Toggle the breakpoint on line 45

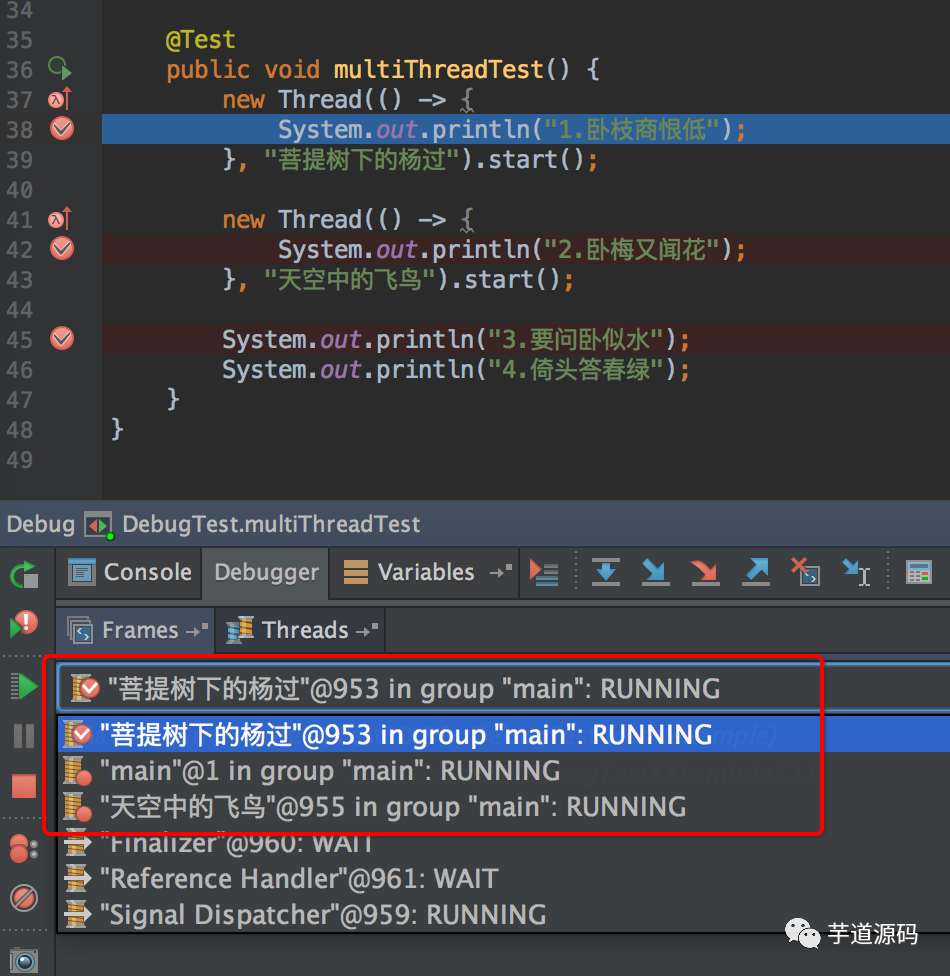62,338
